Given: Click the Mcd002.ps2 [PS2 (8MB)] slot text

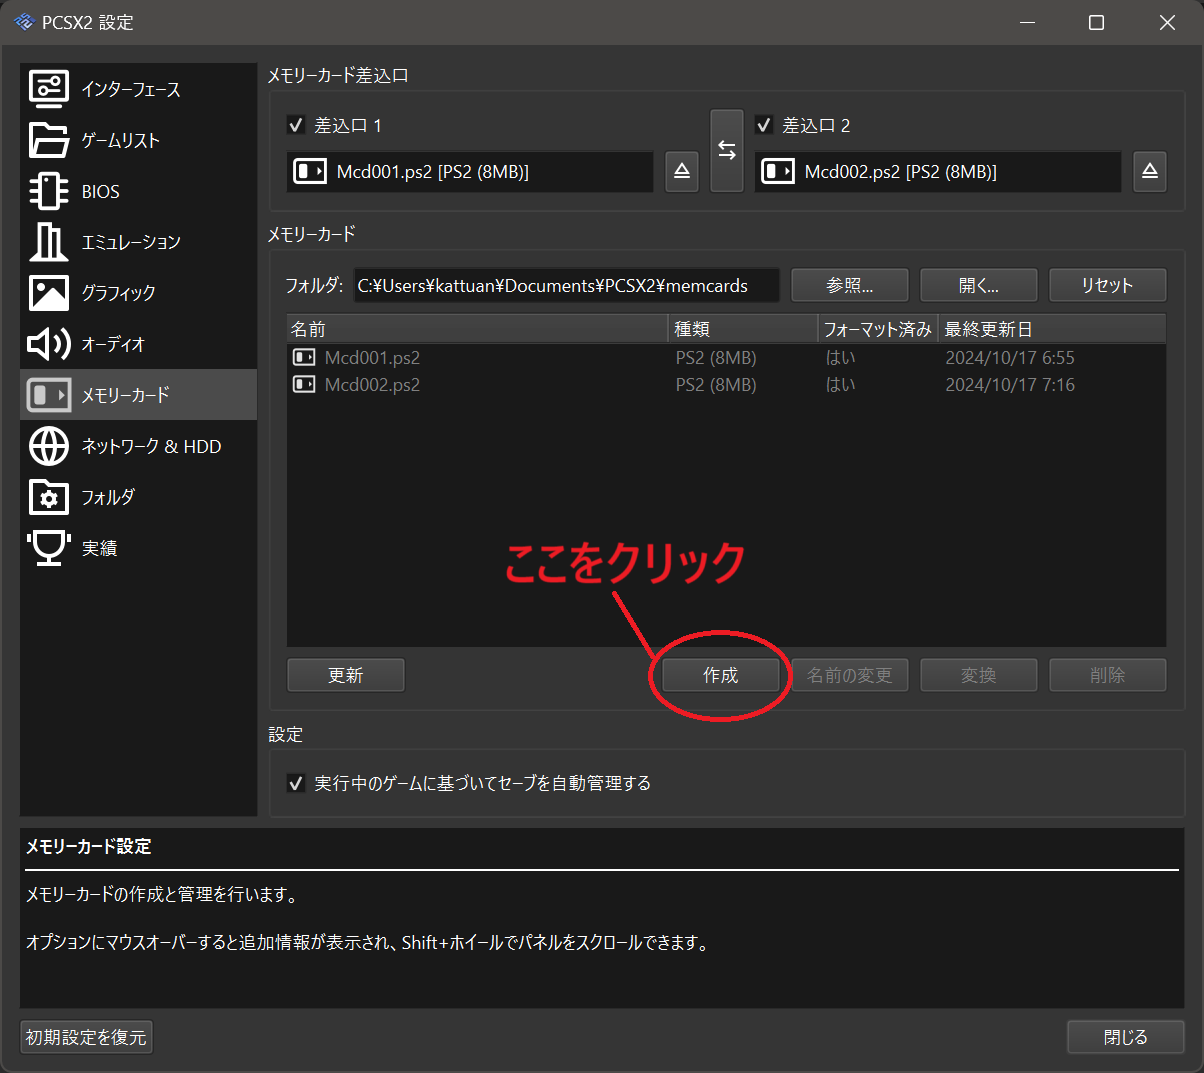Looking at the screenshot, I should [x=901, y=172].
